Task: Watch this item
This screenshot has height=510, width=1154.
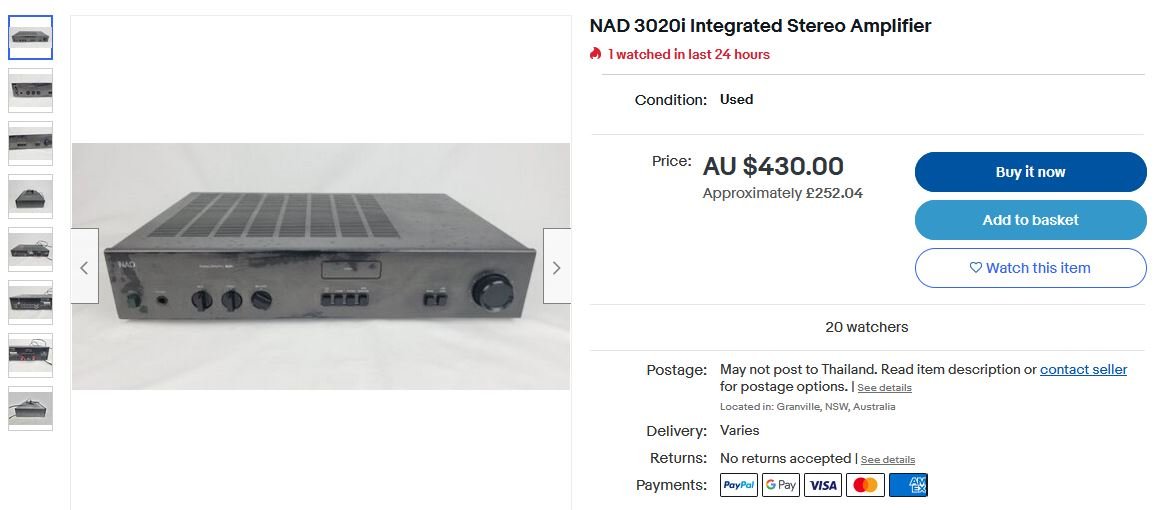Action: 1030,268
